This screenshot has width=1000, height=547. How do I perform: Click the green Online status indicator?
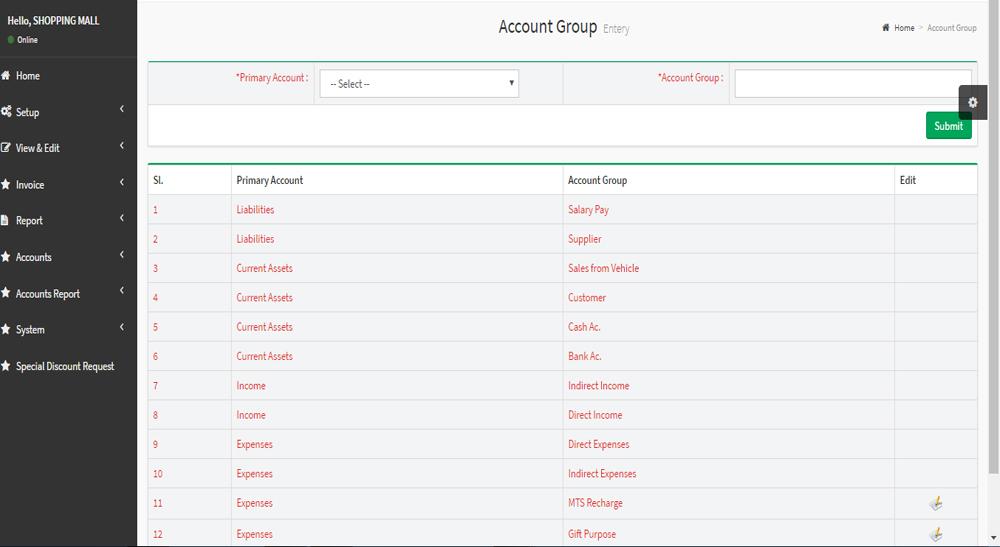(11, 40)
